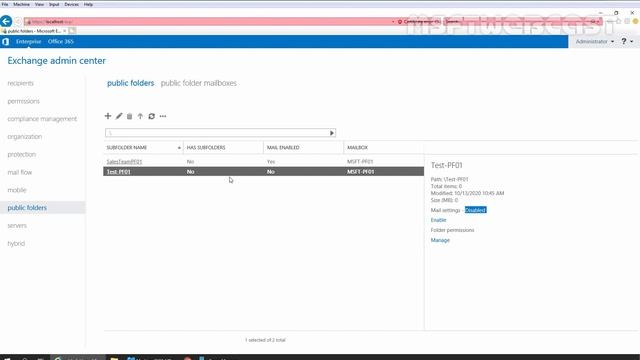Switch to public folder mailboxes tab
This screenshot has width=640, height=360.
(x=198, y=83)
